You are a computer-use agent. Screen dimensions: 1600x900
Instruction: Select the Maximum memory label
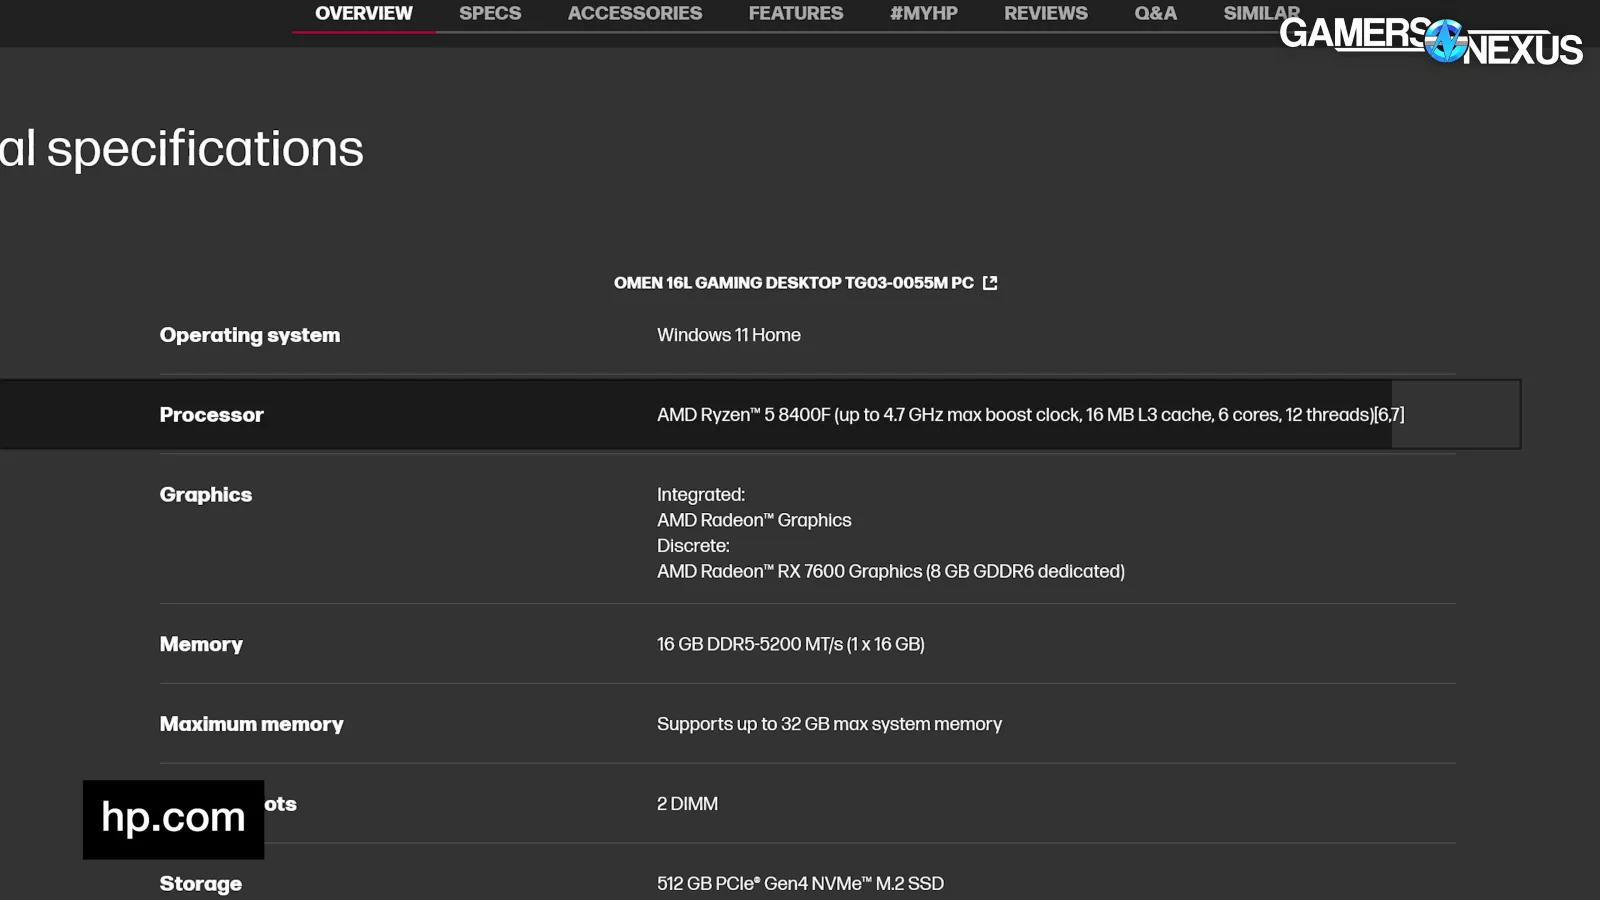click(x=252, y=724)
